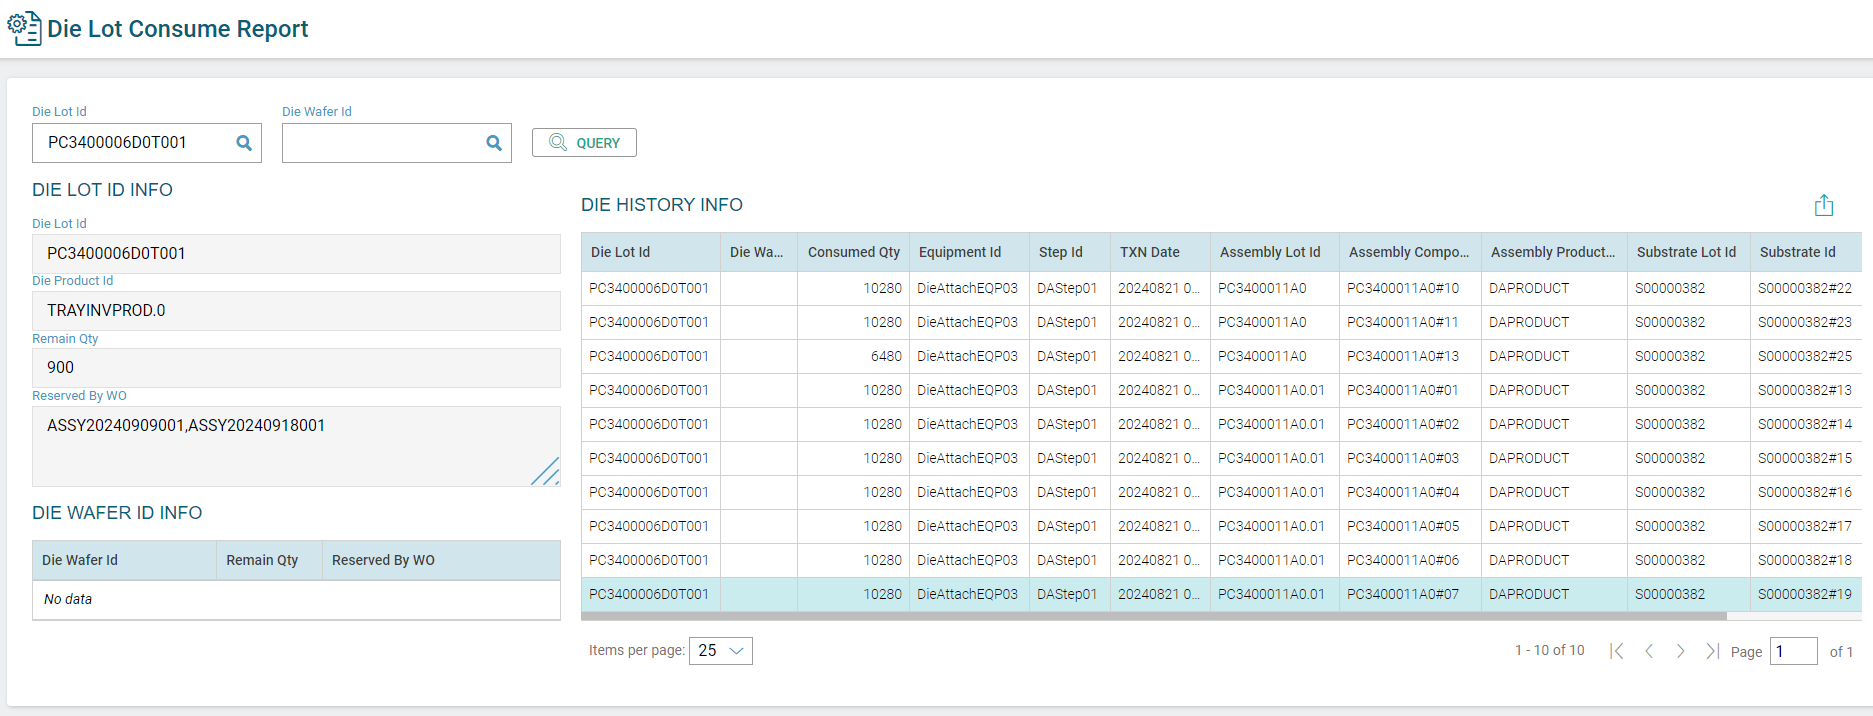Jump to the last page of results

(1712, 651)
